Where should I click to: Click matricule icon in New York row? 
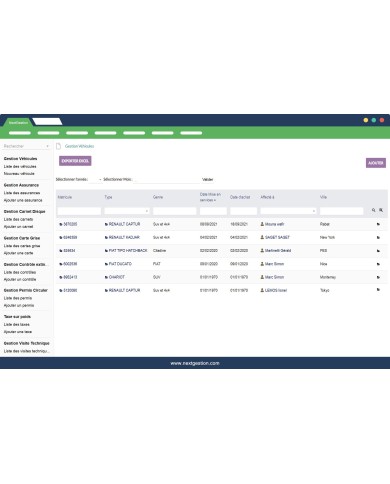(x=61, y=237)
